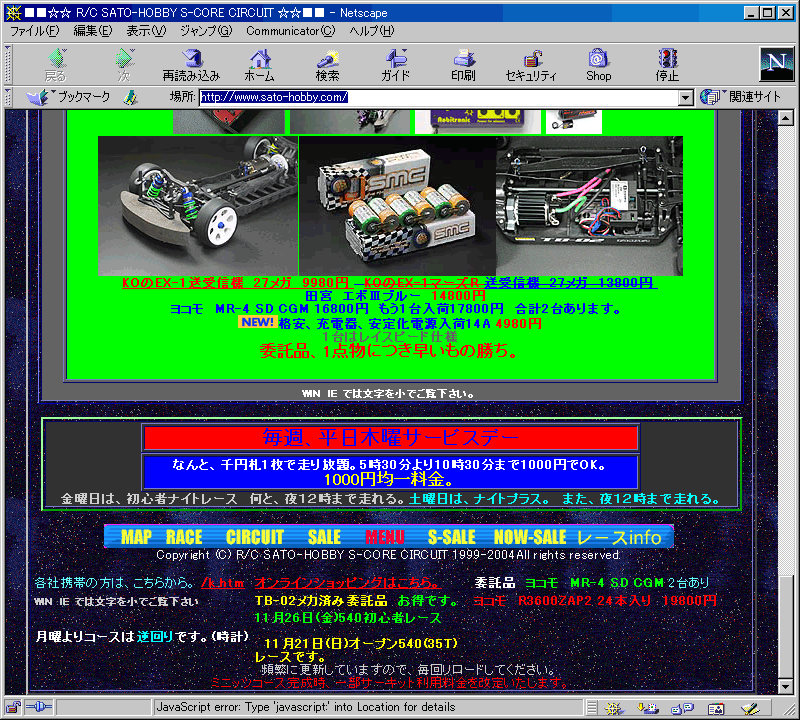Viewport: 800px width, 720px height.
Task: Click the TB-02 chassis electronics photo
Action: coord(589,206)
